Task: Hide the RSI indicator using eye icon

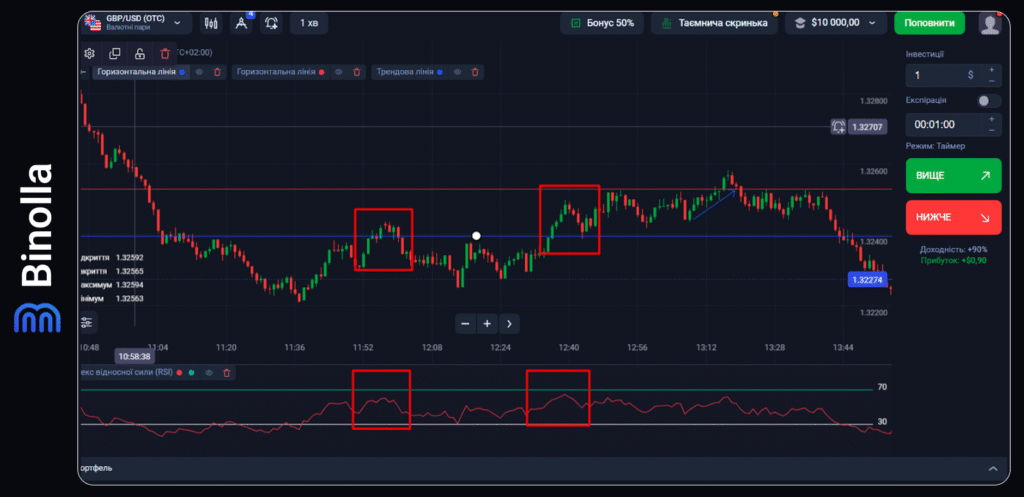Action: [209, 373]
